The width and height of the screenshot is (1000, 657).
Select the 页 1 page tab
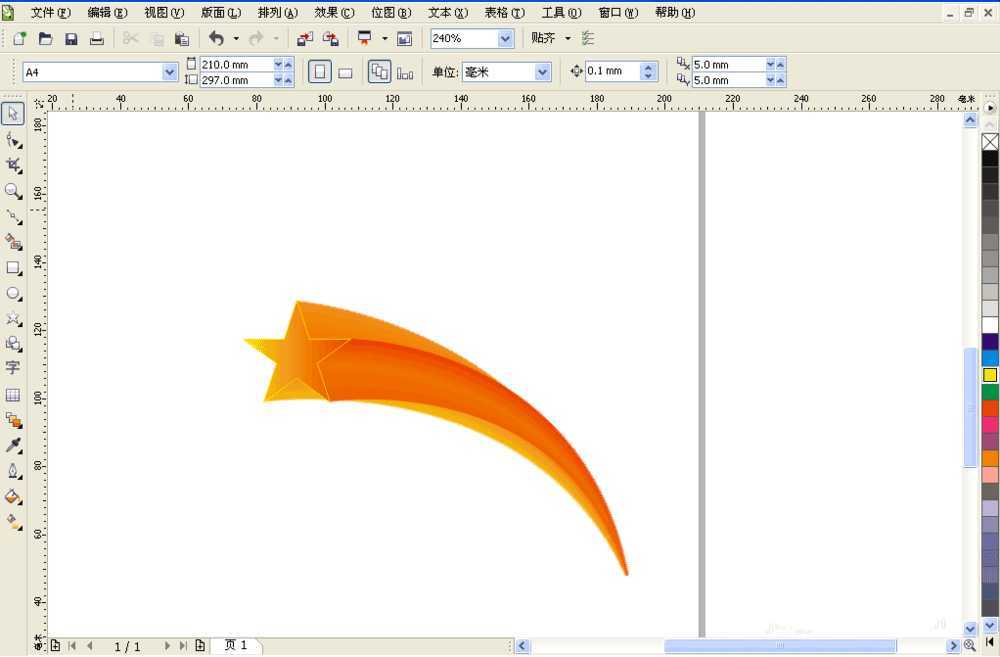click(236, 646)
